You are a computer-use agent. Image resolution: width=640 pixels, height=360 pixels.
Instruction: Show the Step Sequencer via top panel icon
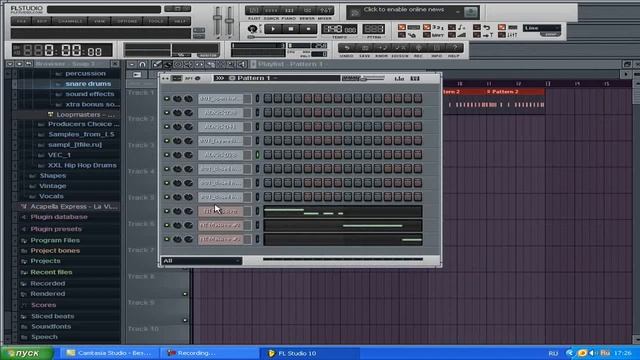pos(271,10)
